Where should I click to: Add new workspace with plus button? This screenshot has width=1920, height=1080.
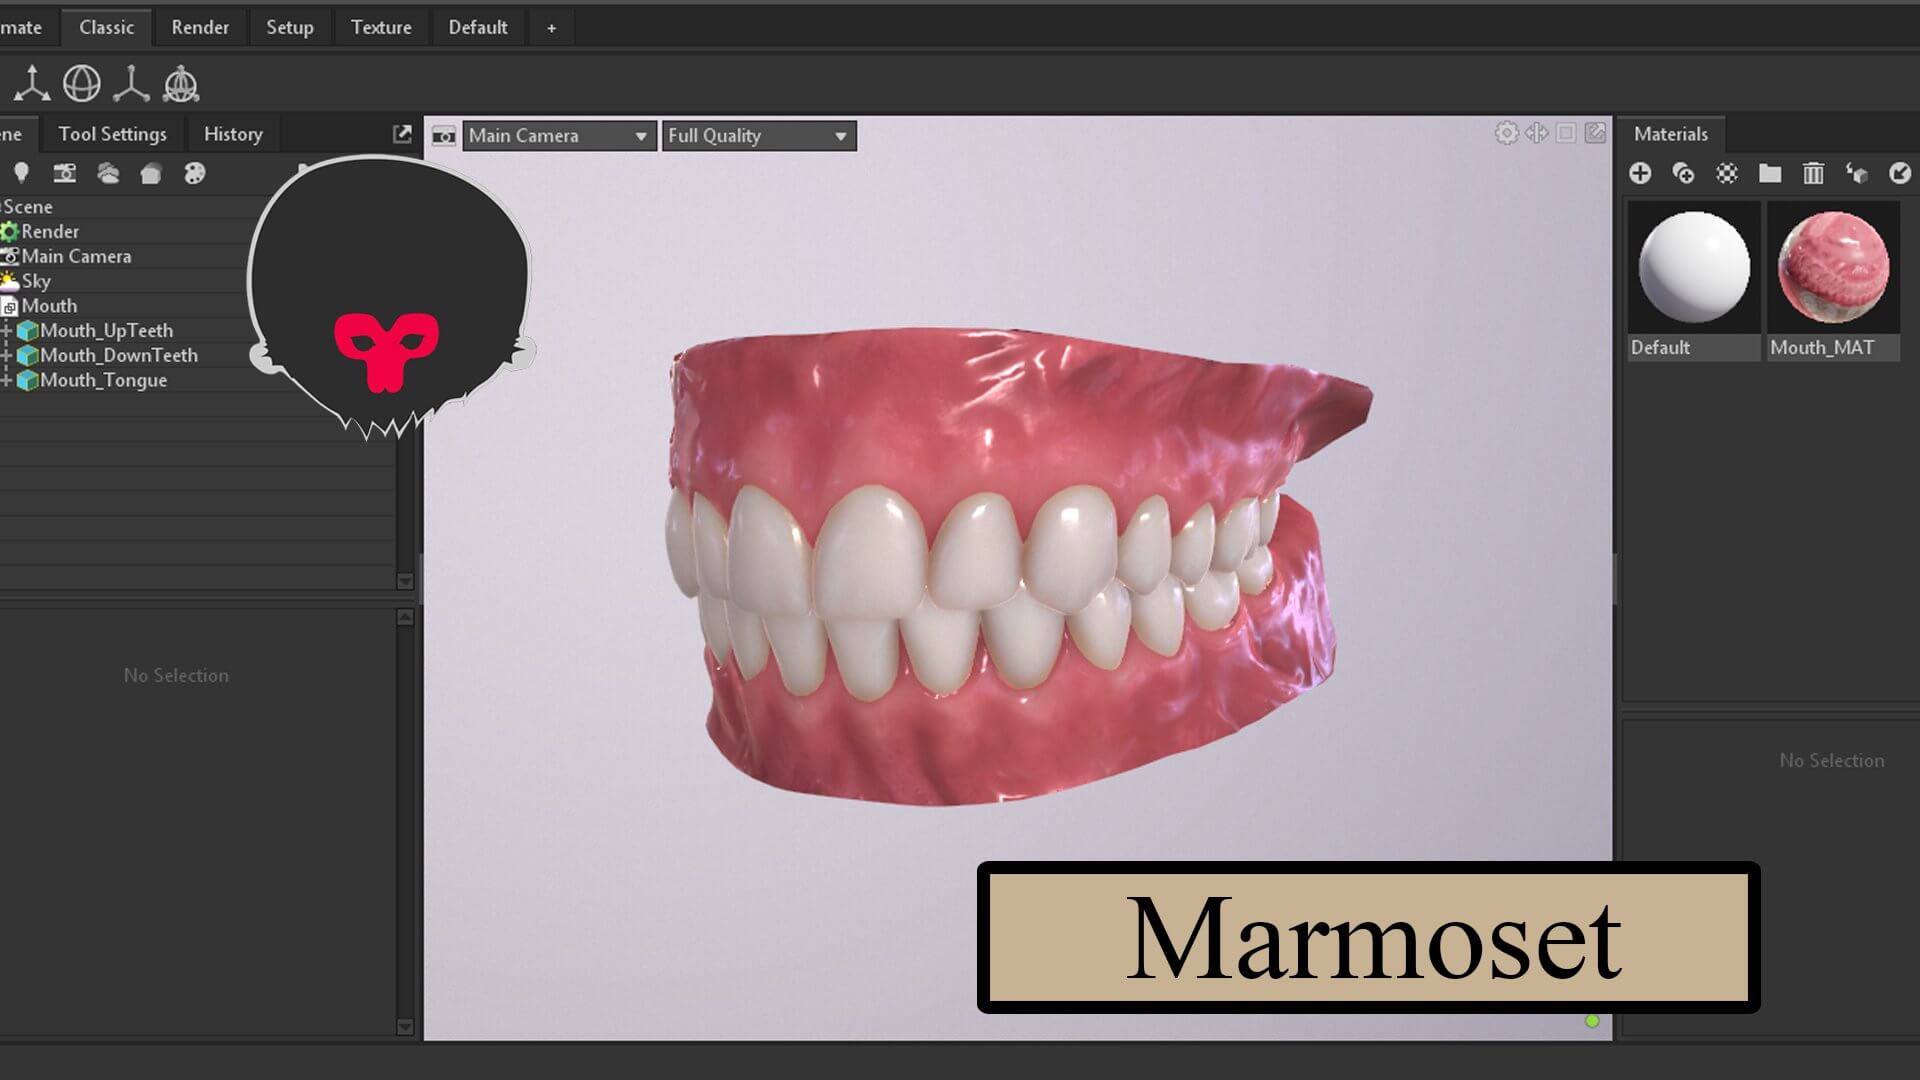click(x=551, y=28)
